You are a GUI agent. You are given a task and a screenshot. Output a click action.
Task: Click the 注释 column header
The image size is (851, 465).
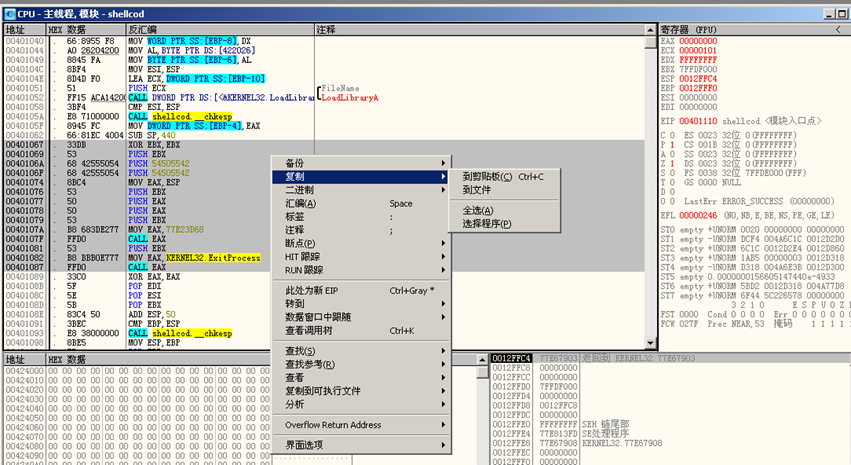(x=480, y=30)
